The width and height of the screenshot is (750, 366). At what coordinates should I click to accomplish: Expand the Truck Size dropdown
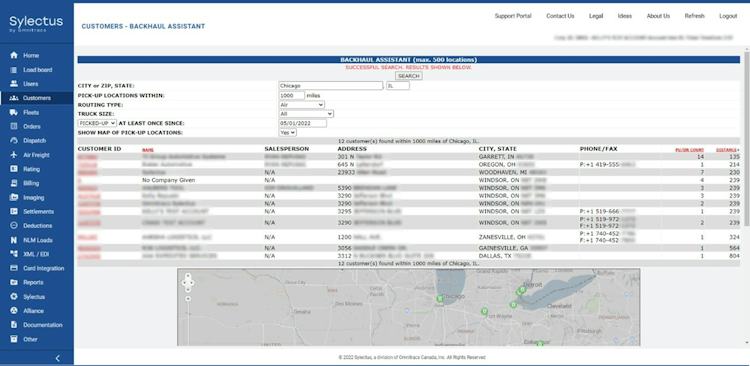pos(306,114)
